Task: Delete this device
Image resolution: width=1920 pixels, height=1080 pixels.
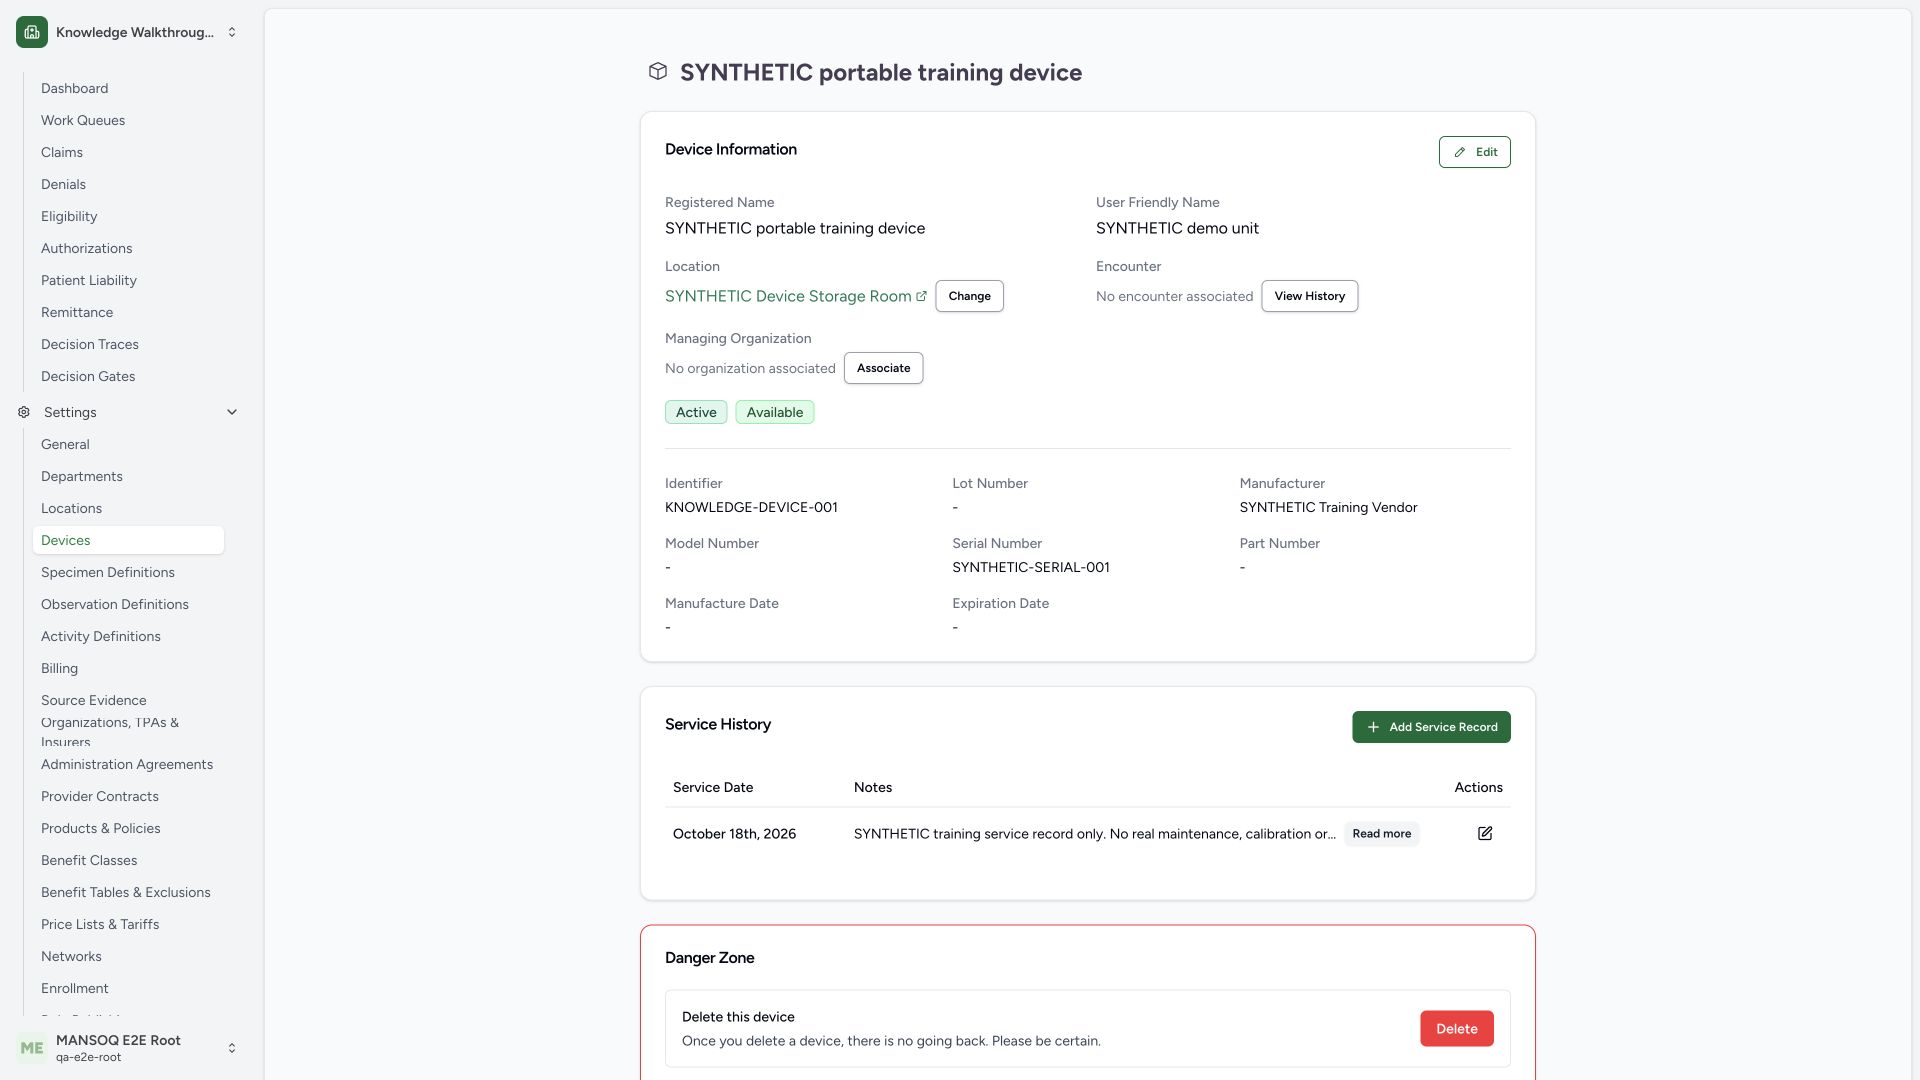Action: pyautogui.click(x=1456, y=1029)
